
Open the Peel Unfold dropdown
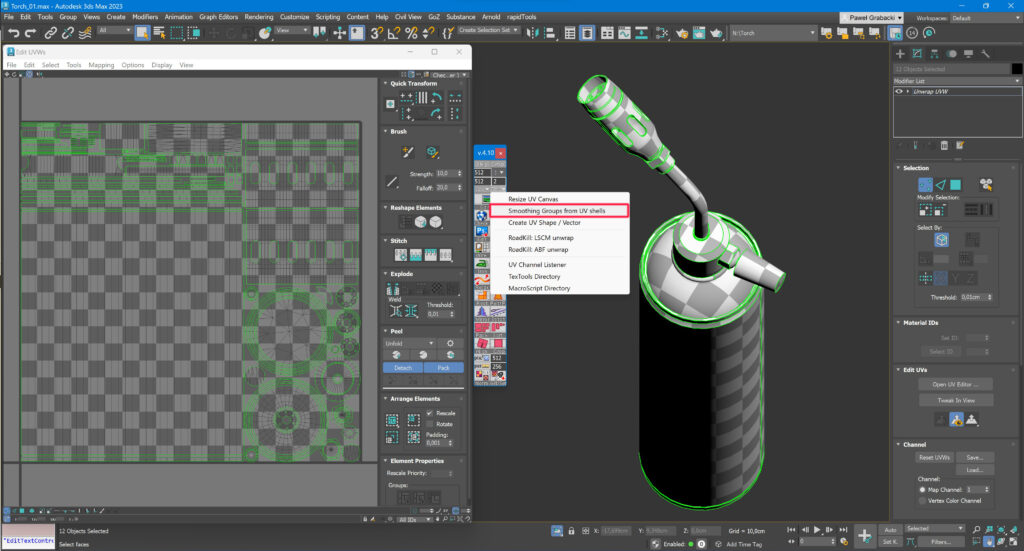click(x=409, y=343)
